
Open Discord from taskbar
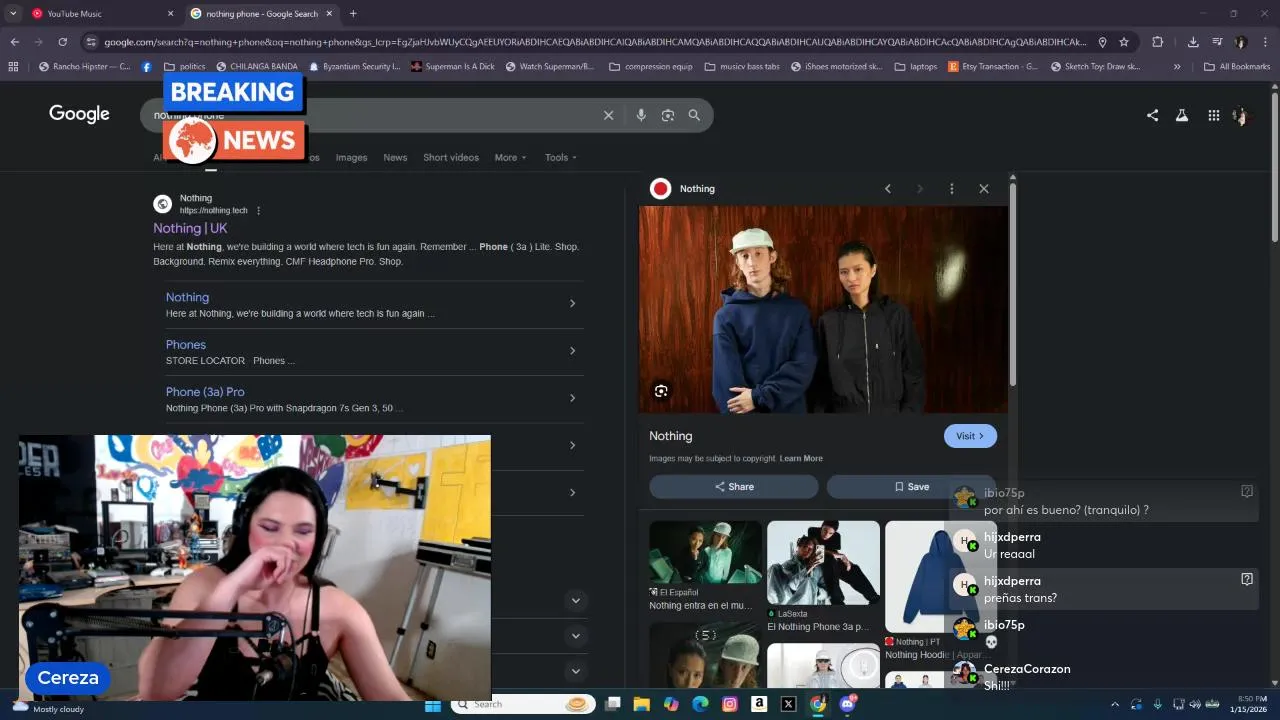pyautogui.click(x=848, y=704)
